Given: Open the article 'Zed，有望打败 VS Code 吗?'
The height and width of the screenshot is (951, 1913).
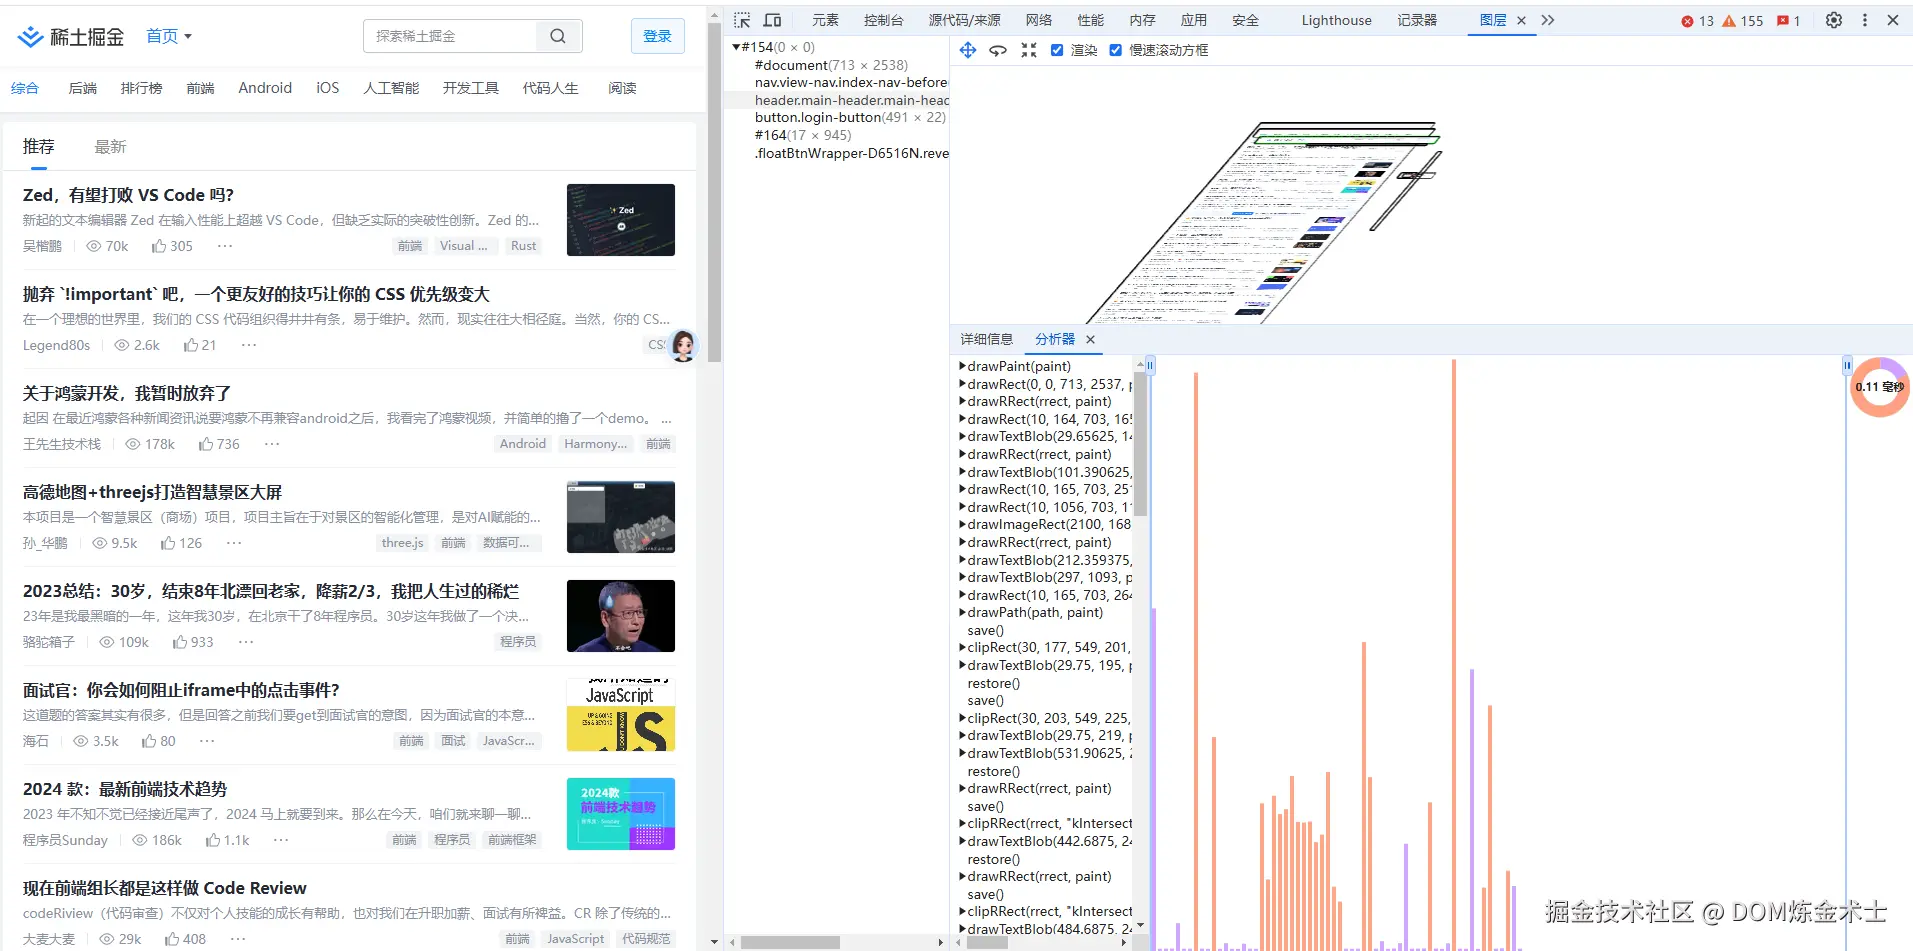Looking at the screenshot, I should click(x=129, y=195).
